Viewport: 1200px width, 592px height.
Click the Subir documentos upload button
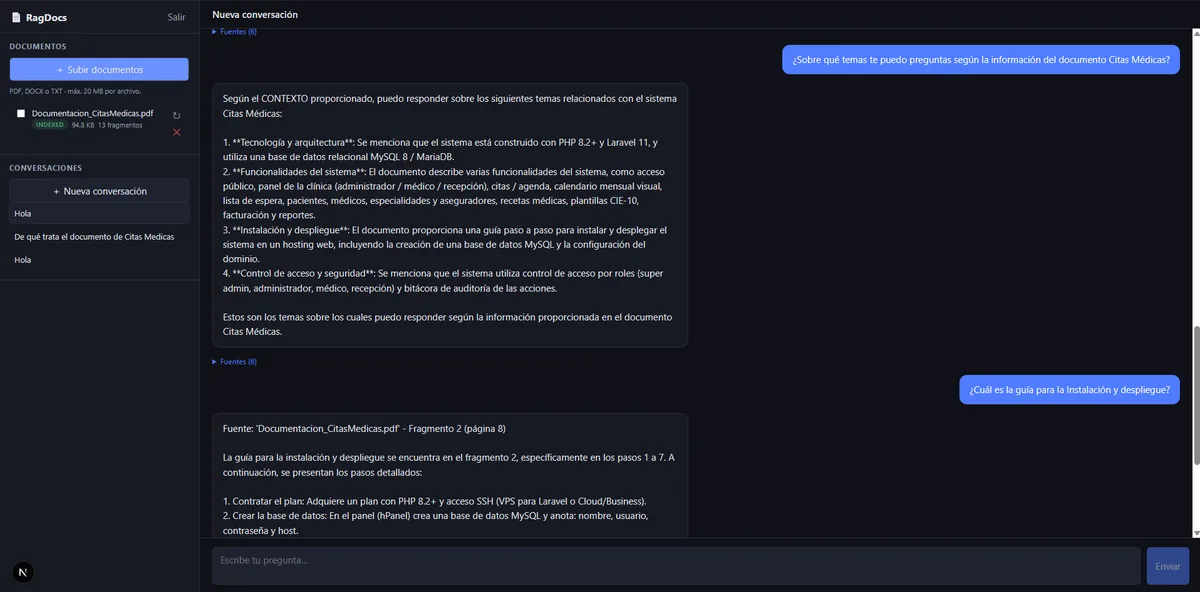(99, 70)
